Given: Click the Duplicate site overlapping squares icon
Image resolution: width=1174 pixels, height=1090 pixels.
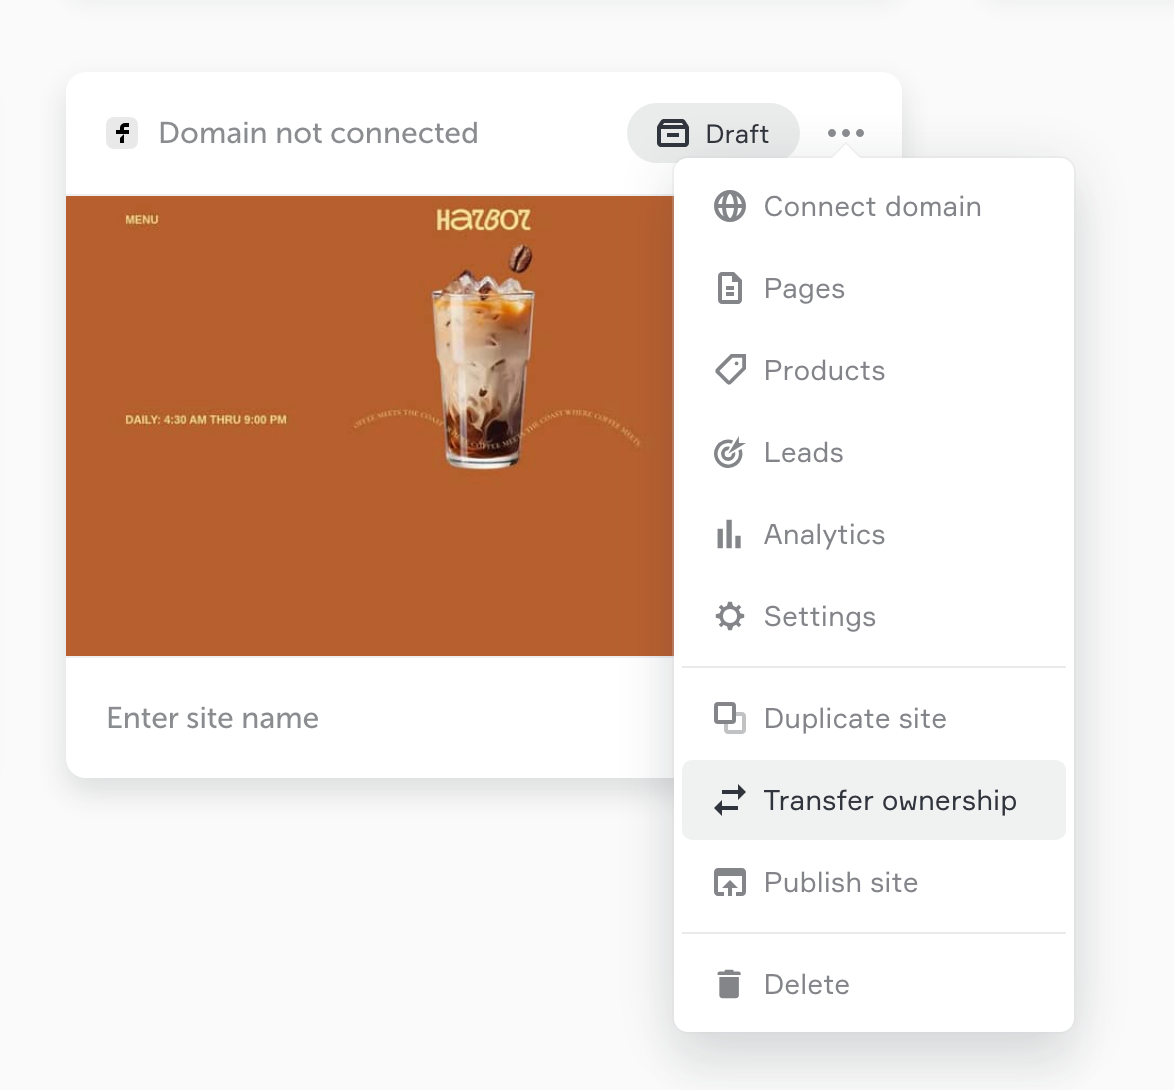Looking at the screenshot, I should click(729, 718).
